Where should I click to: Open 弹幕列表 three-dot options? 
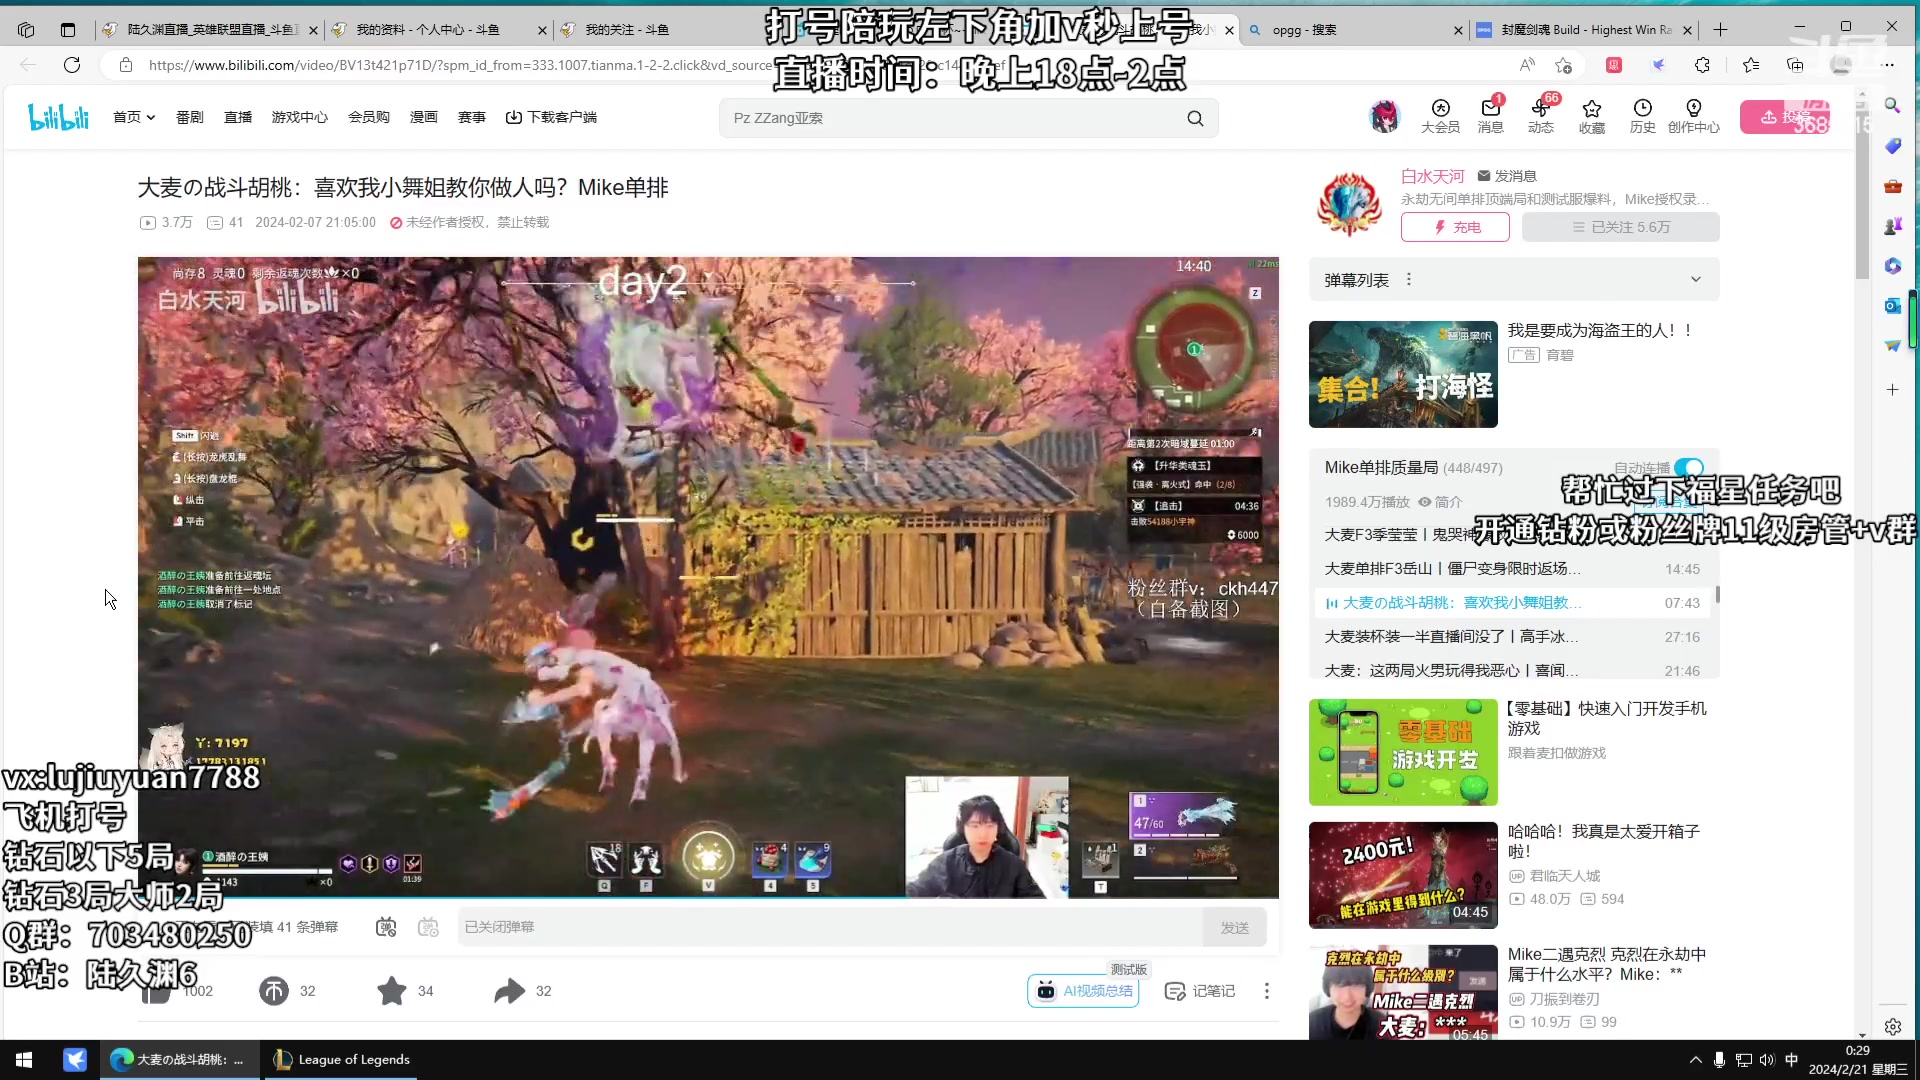pos(1409,280)
